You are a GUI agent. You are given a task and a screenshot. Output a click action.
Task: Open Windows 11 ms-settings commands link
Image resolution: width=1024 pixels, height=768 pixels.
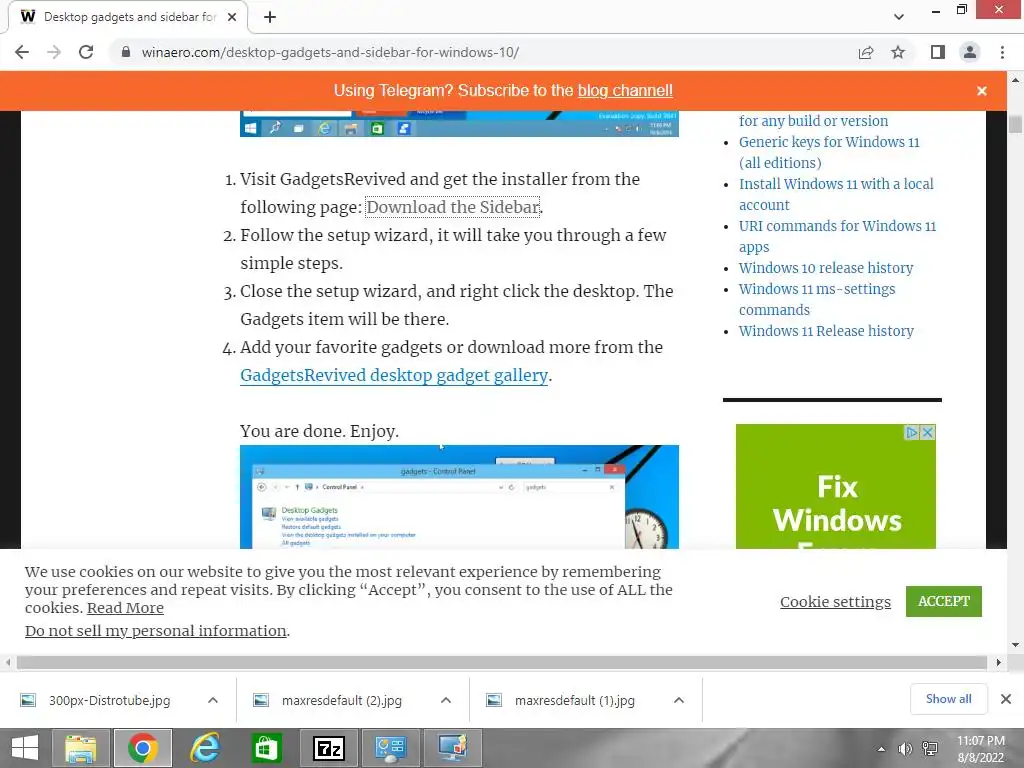coord(816,299)
